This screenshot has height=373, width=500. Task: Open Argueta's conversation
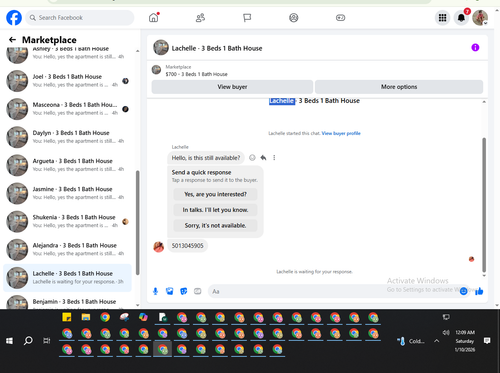tap(67, 165)
